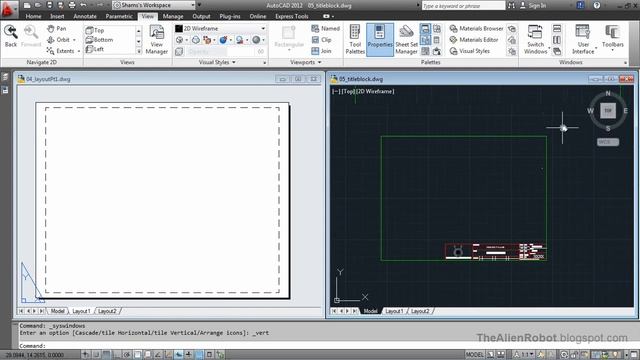The height and width of the screenshot is (360, 640).
Task: Click the viewport controls [-] label
Action: click(335, 91)
